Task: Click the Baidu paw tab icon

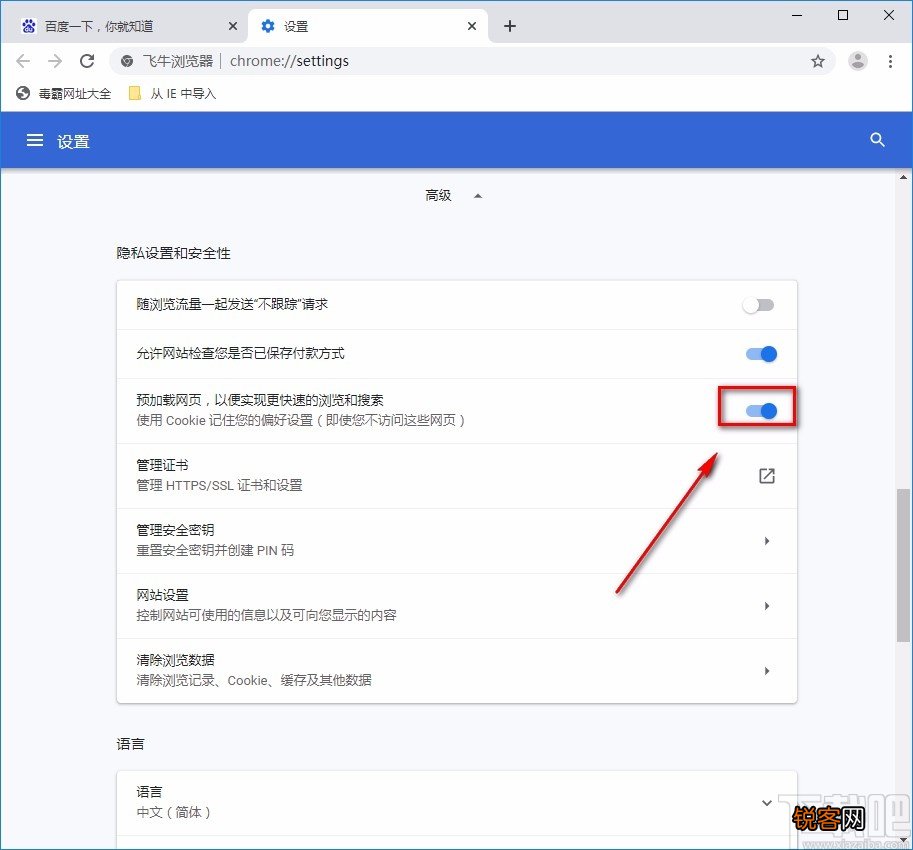Action: [x=29, y=26]
